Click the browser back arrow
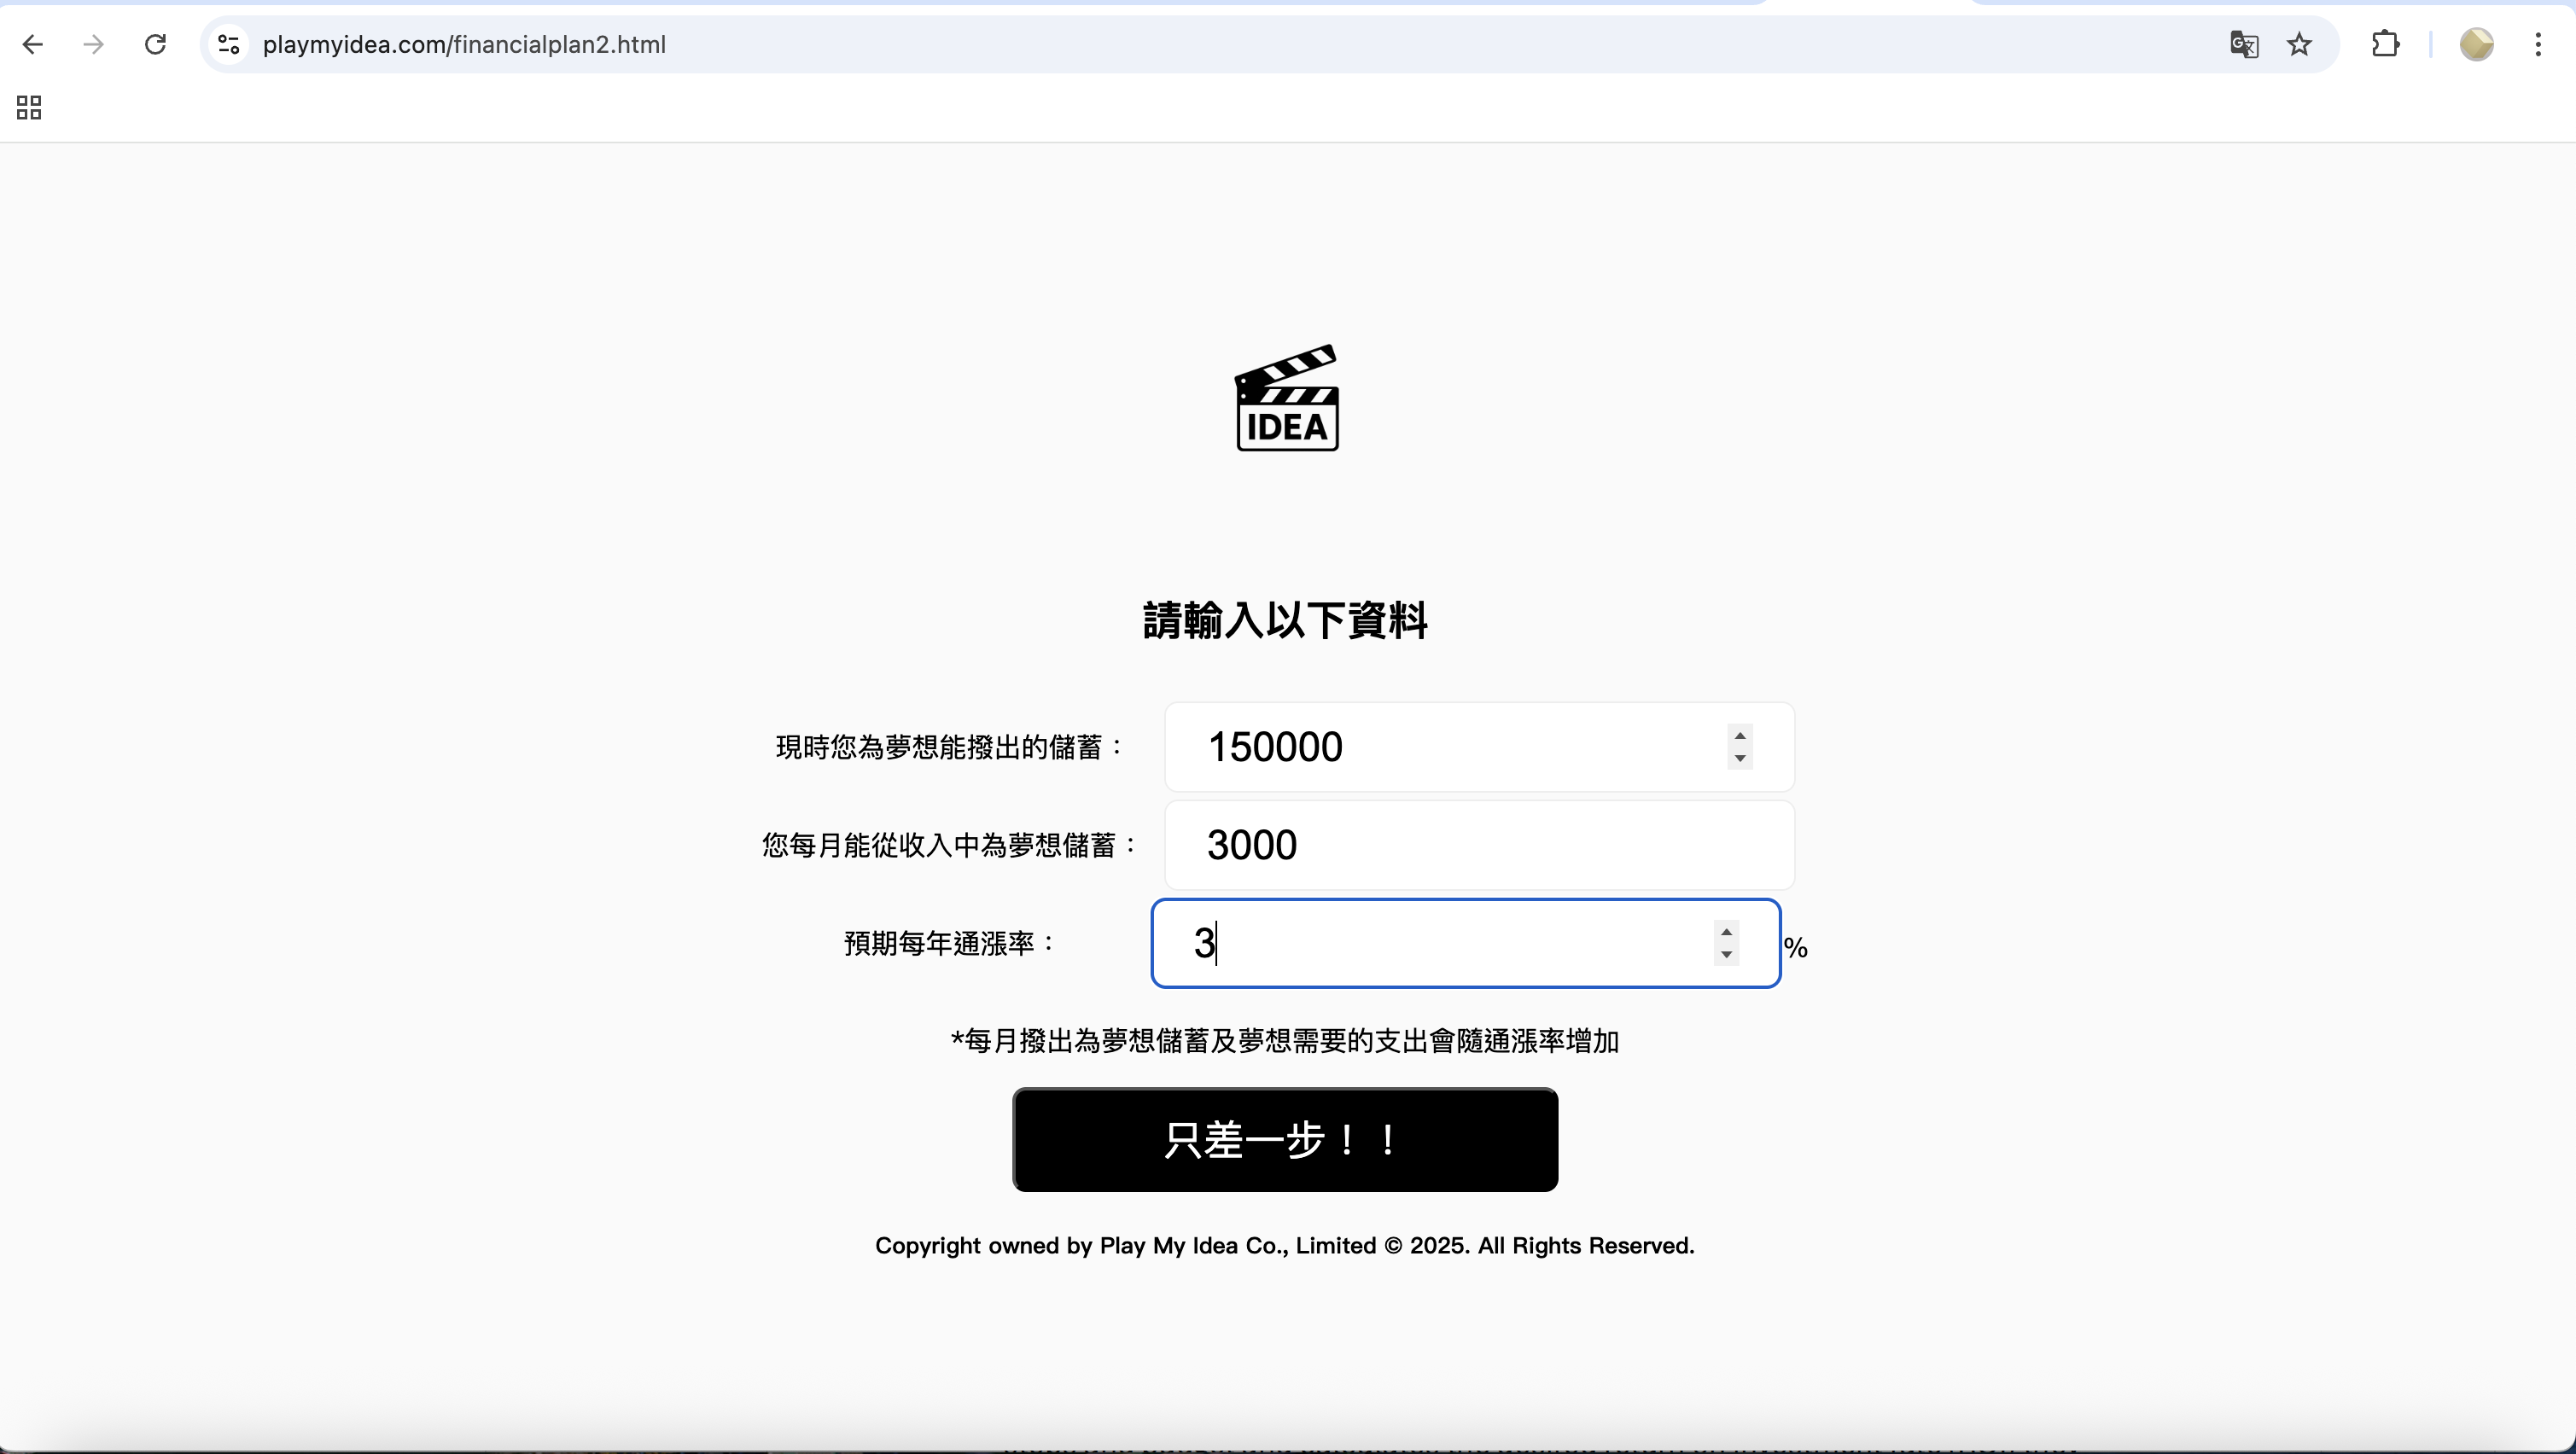Viewport: 2576px width, 1454px height. click(33, 44)
